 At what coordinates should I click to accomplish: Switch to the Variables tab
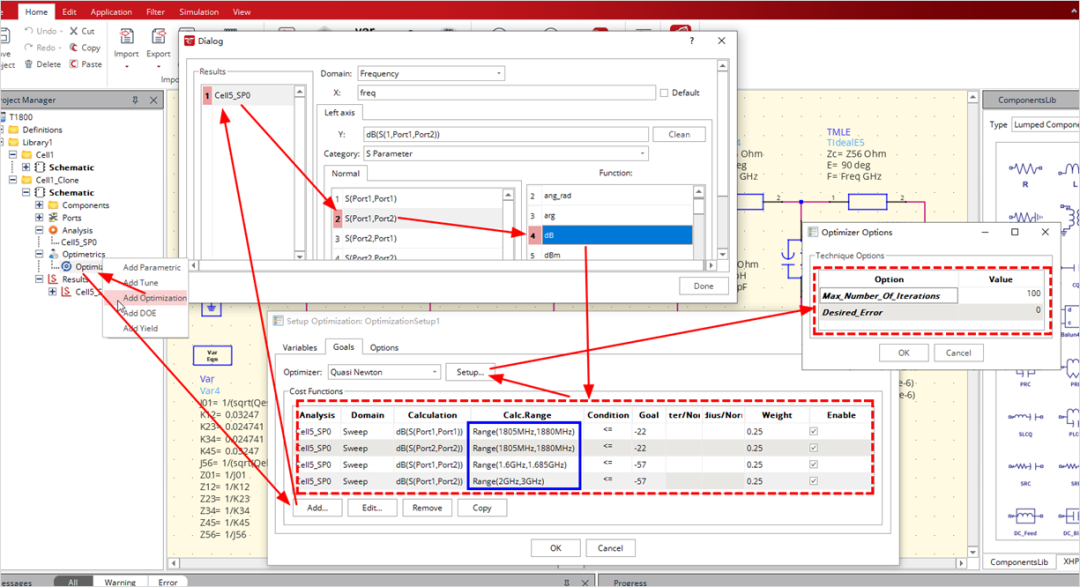[299, 348]
